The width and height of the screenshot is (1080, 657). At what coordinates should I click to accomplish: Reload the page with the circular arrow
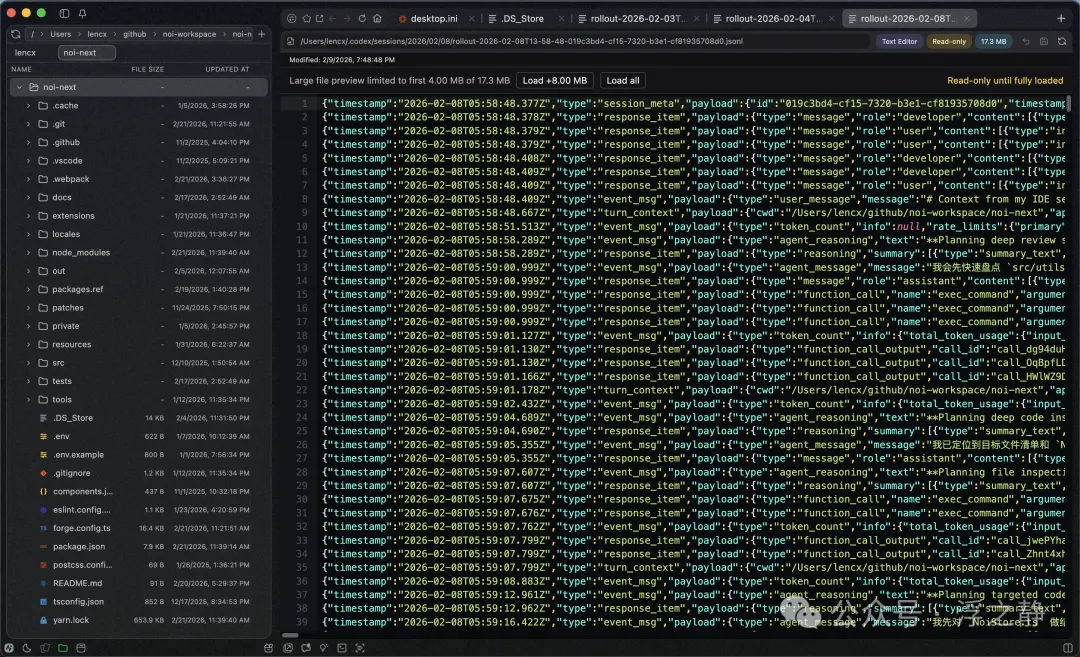tap(362, 19)
